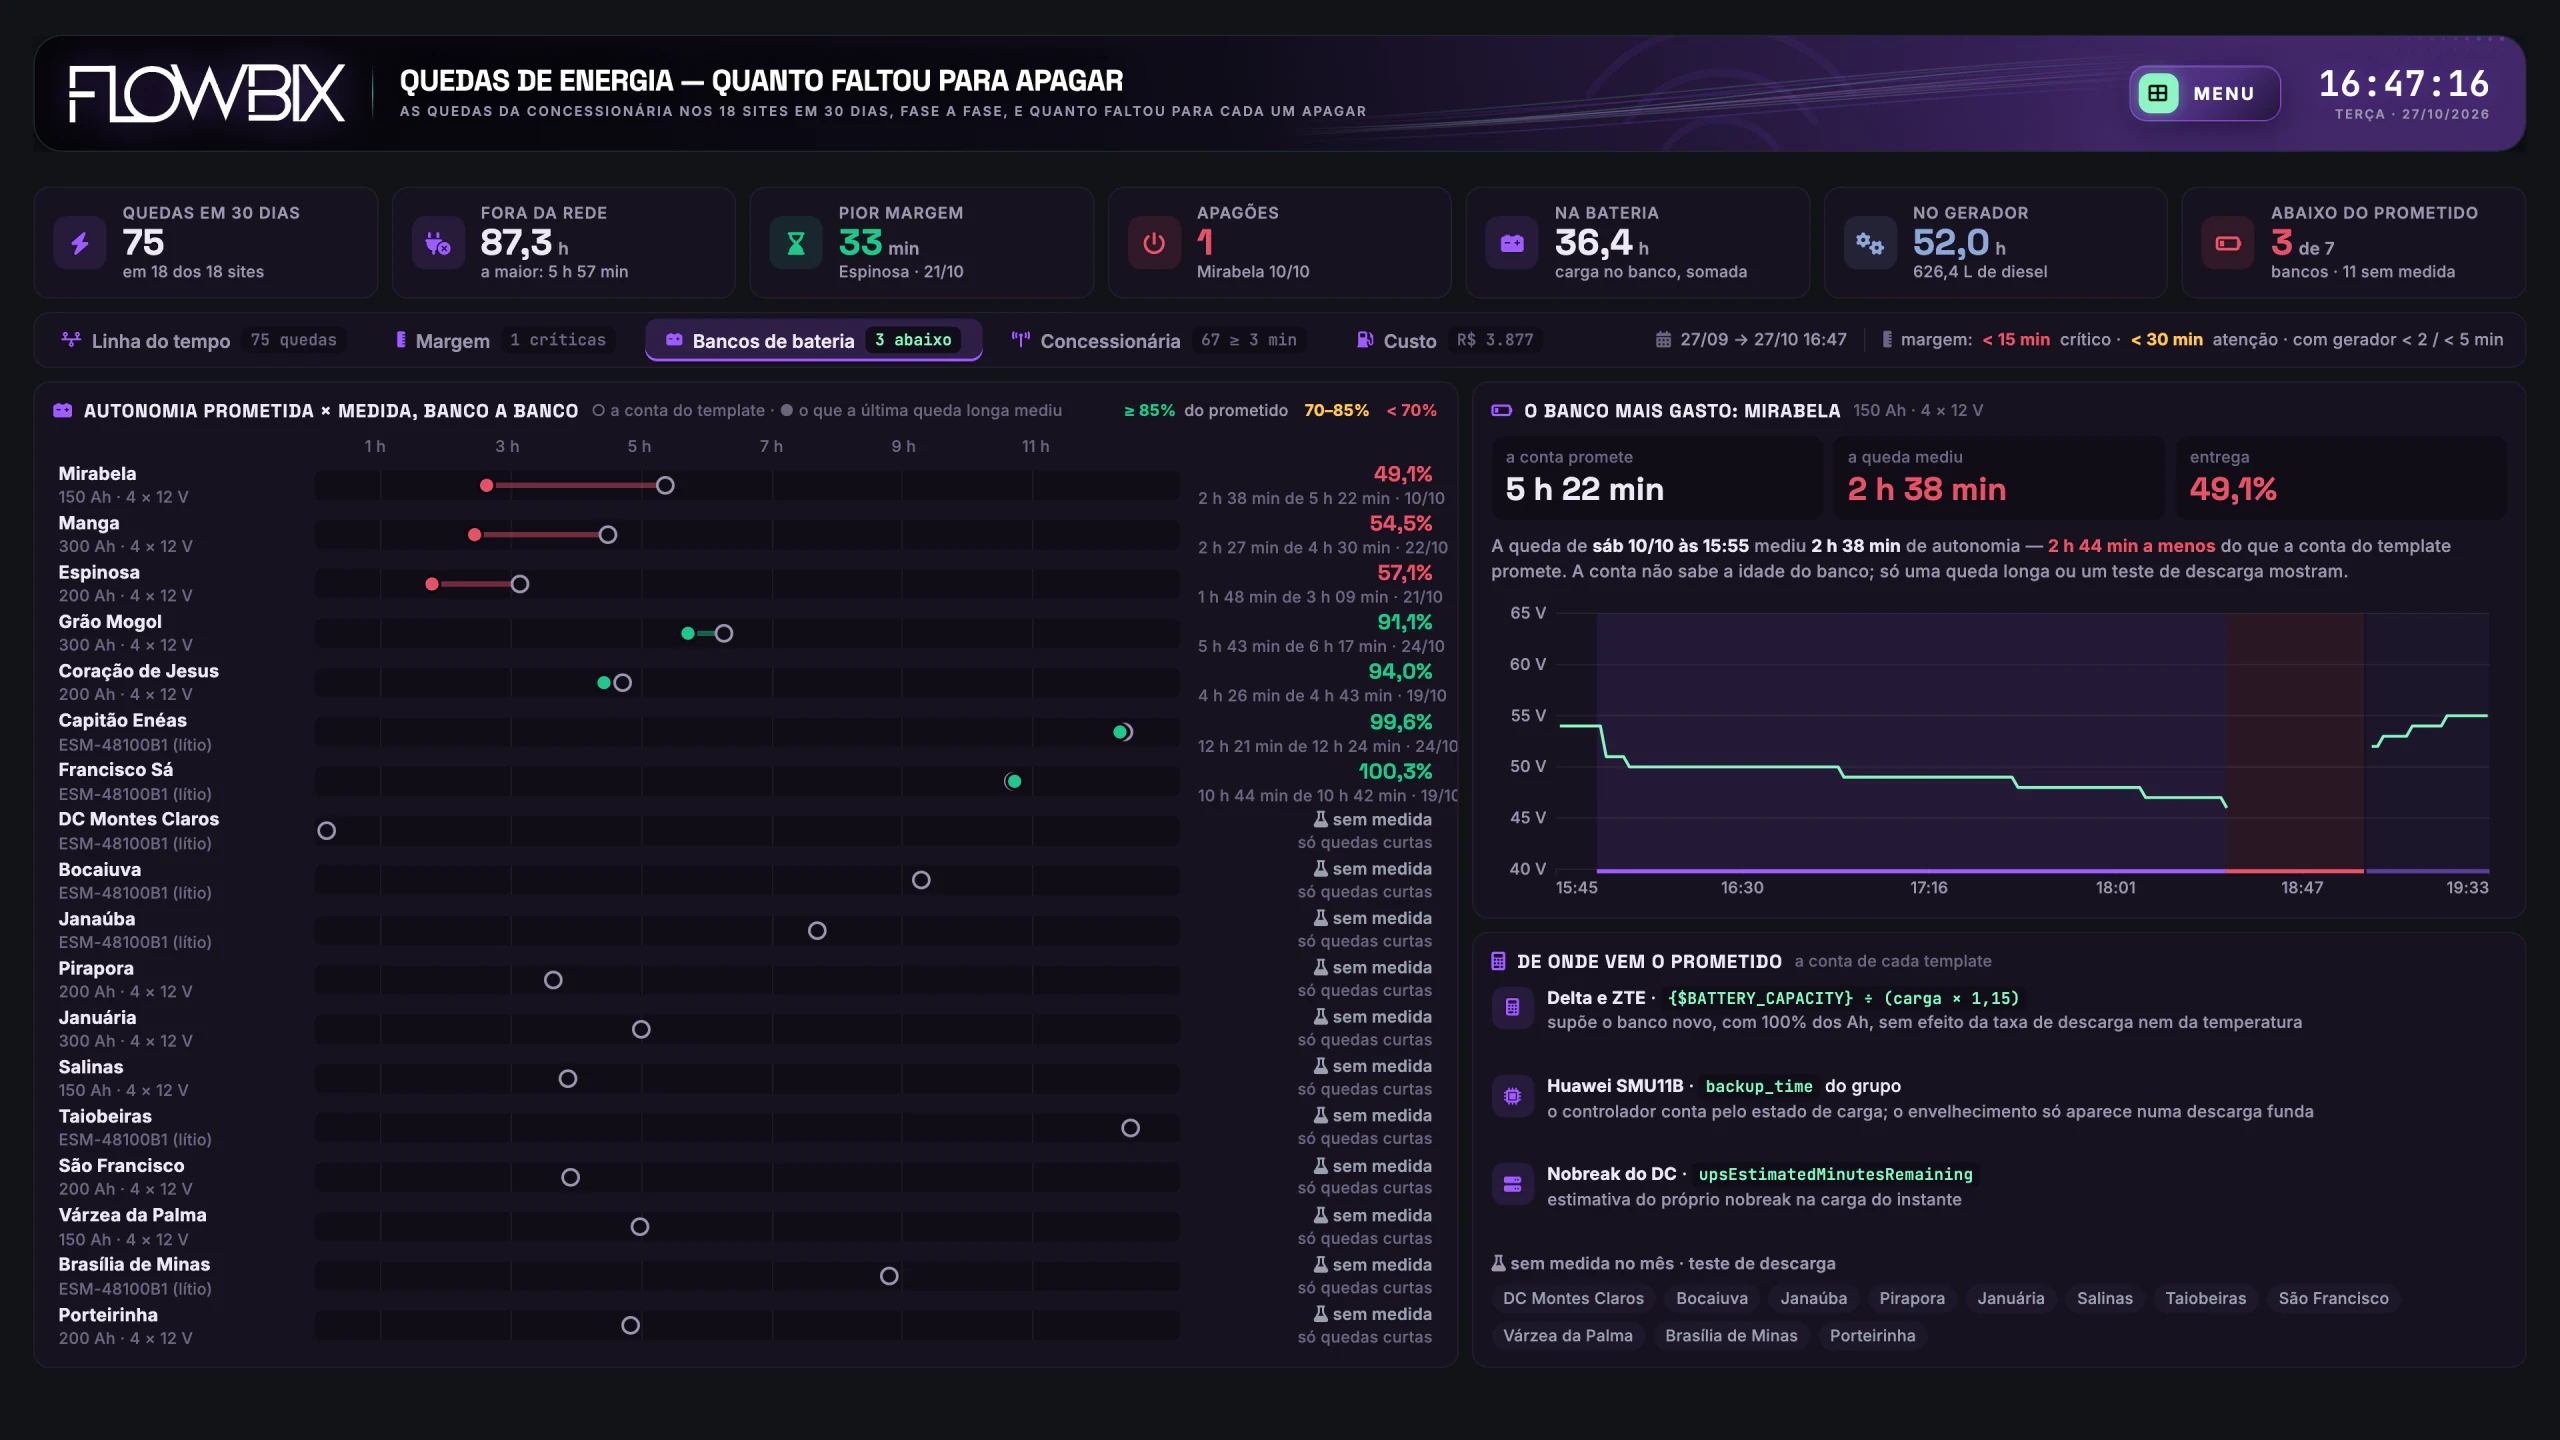
Task: Click the flask icon next to sem medida no mês
Action: (x=1498, y=1263)
